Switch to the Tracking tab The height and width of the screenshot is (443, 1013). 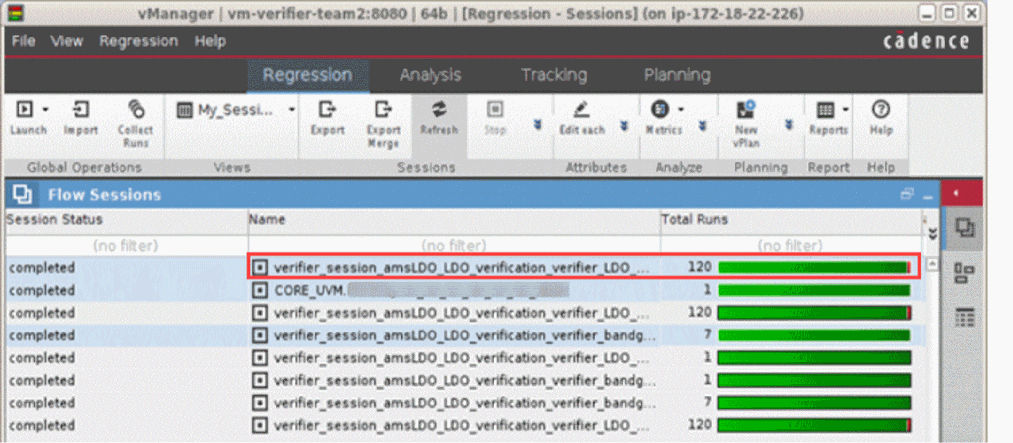point(554,75)
